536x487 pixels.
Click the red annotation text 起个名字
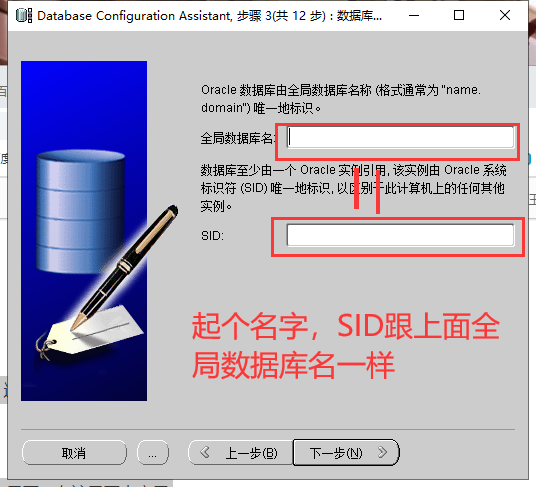250,326
